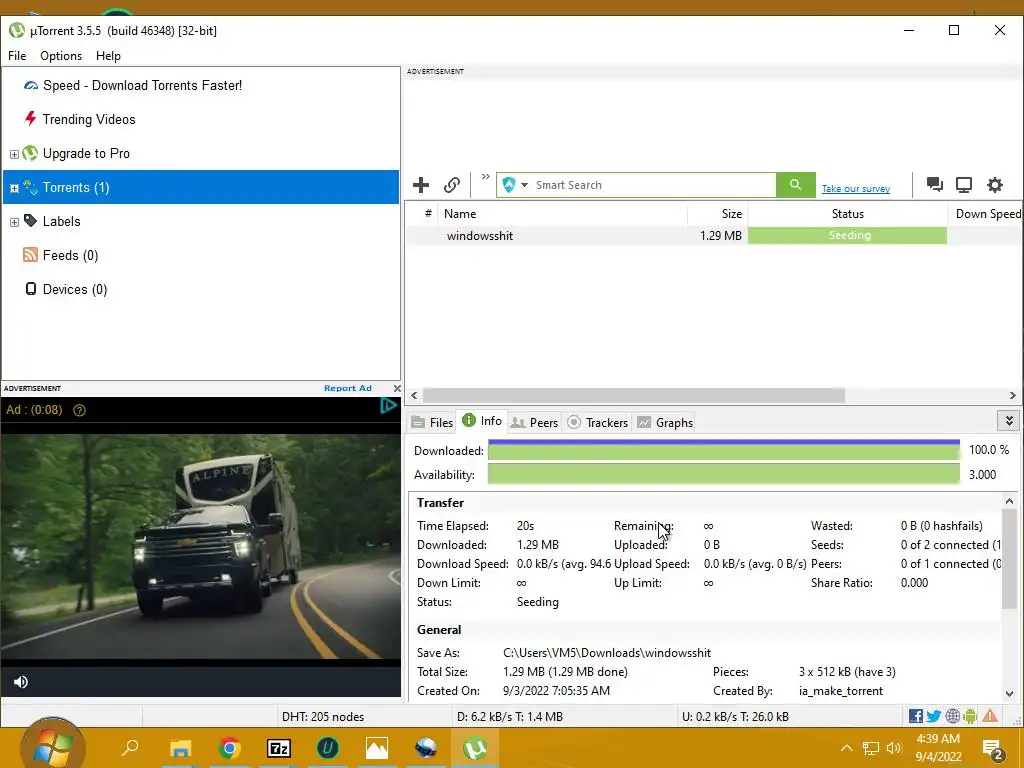This screenshot has height=768, width=1024.
Task: Click the Info pane scroll down arrow
Action: coord(1010,694)
